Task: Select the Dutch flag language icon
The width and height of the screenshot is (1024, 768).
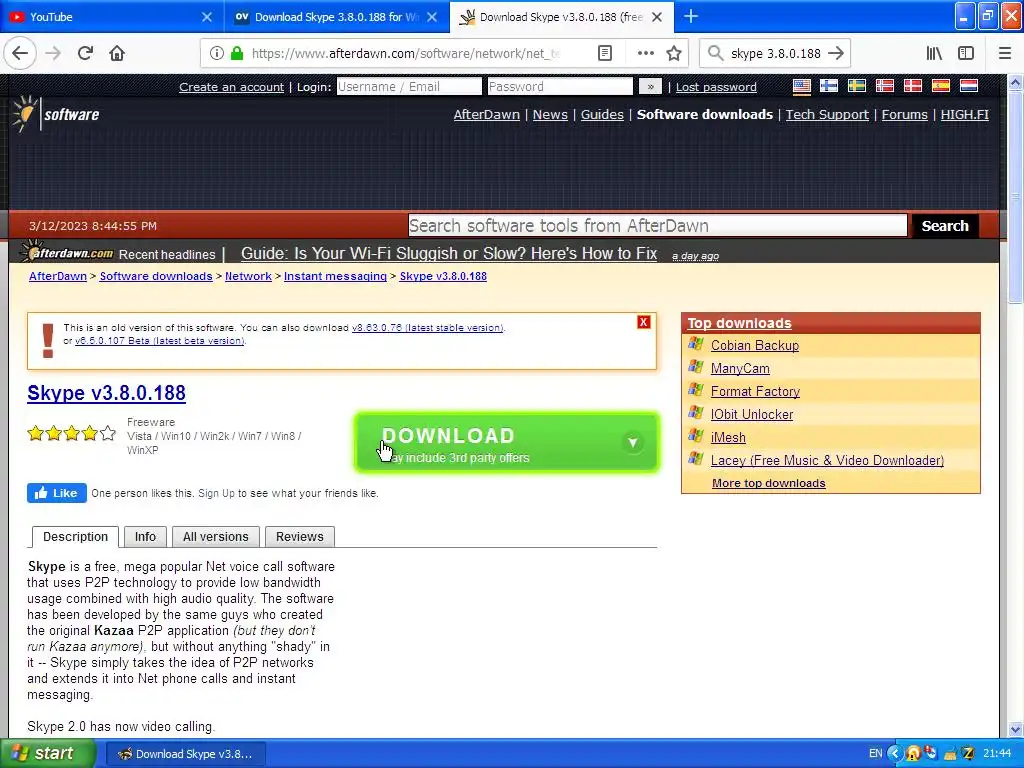Action: (968, 86)
